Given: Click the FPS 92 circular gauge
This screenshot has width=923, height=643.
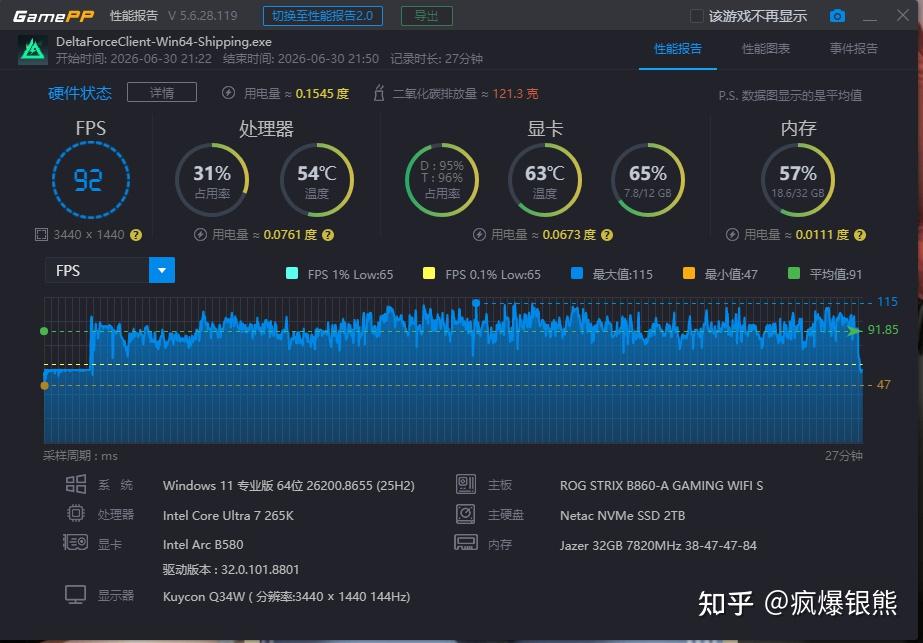Looking at the screenshot, I should pos(90,180).
